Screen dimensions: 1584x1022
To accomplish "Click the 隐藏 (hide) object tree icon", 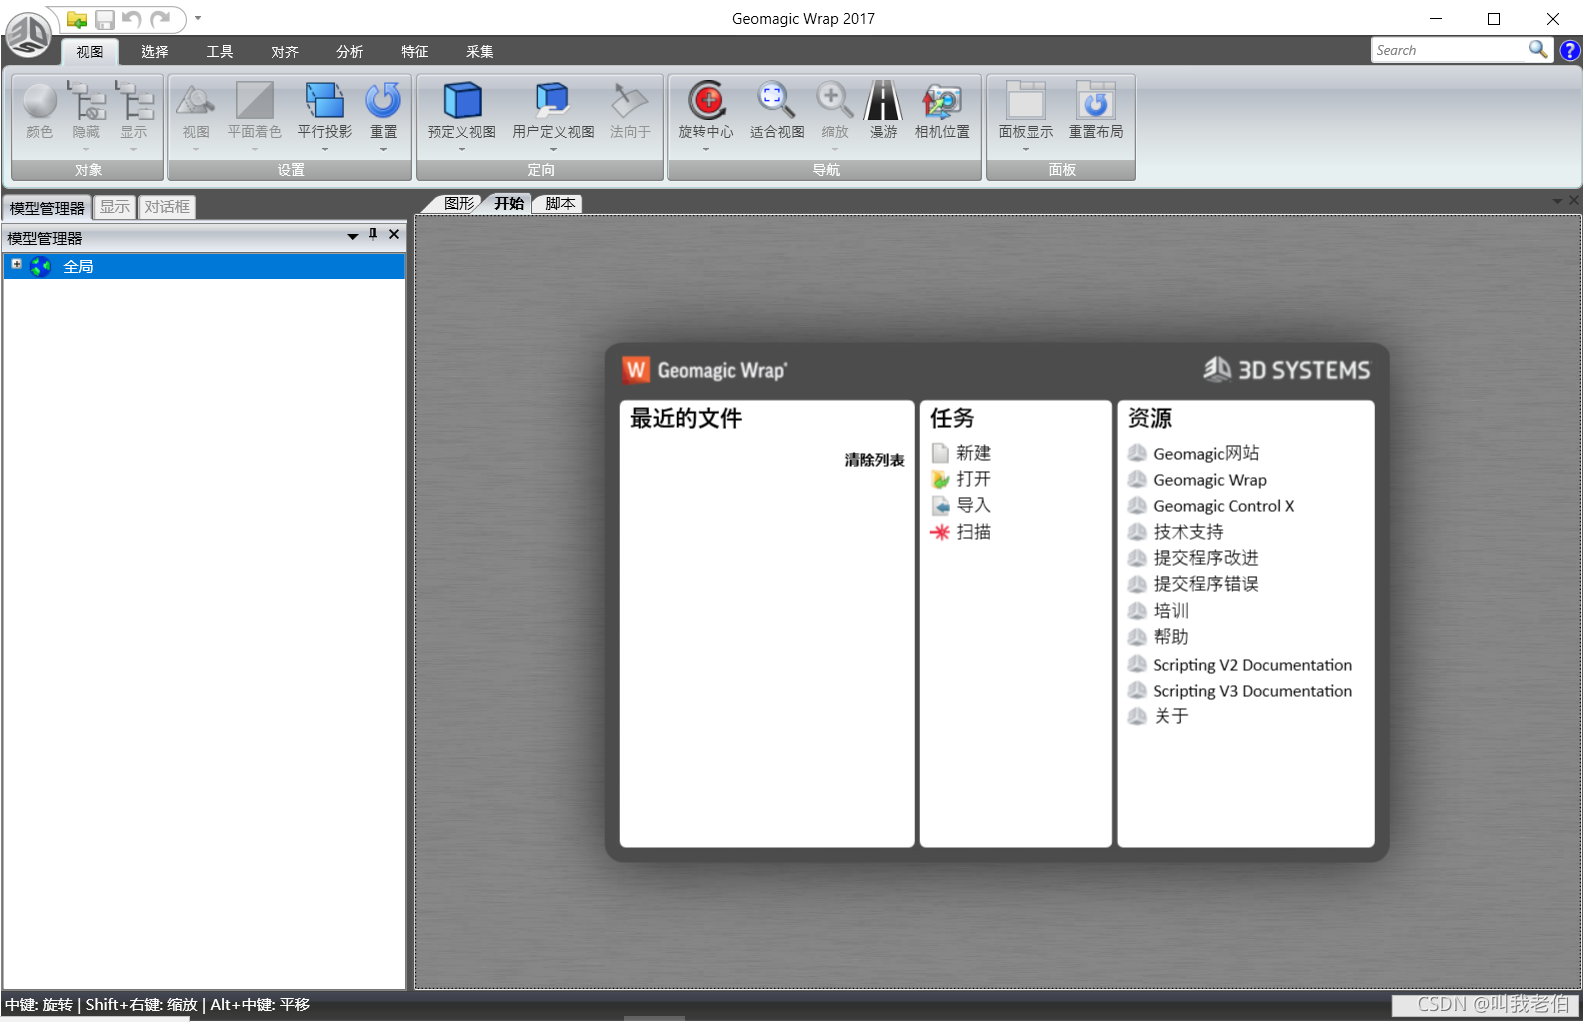I will click(x=87, y=101).
